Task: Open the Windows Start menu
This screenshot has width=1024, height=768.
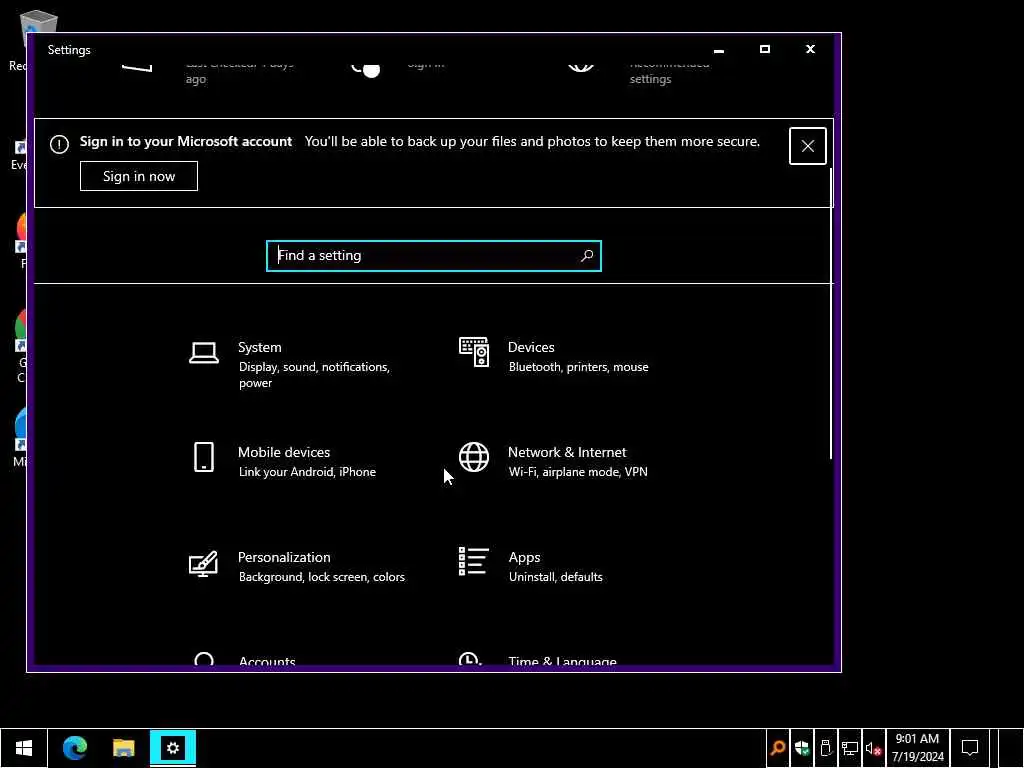Action: pos(24,748)
